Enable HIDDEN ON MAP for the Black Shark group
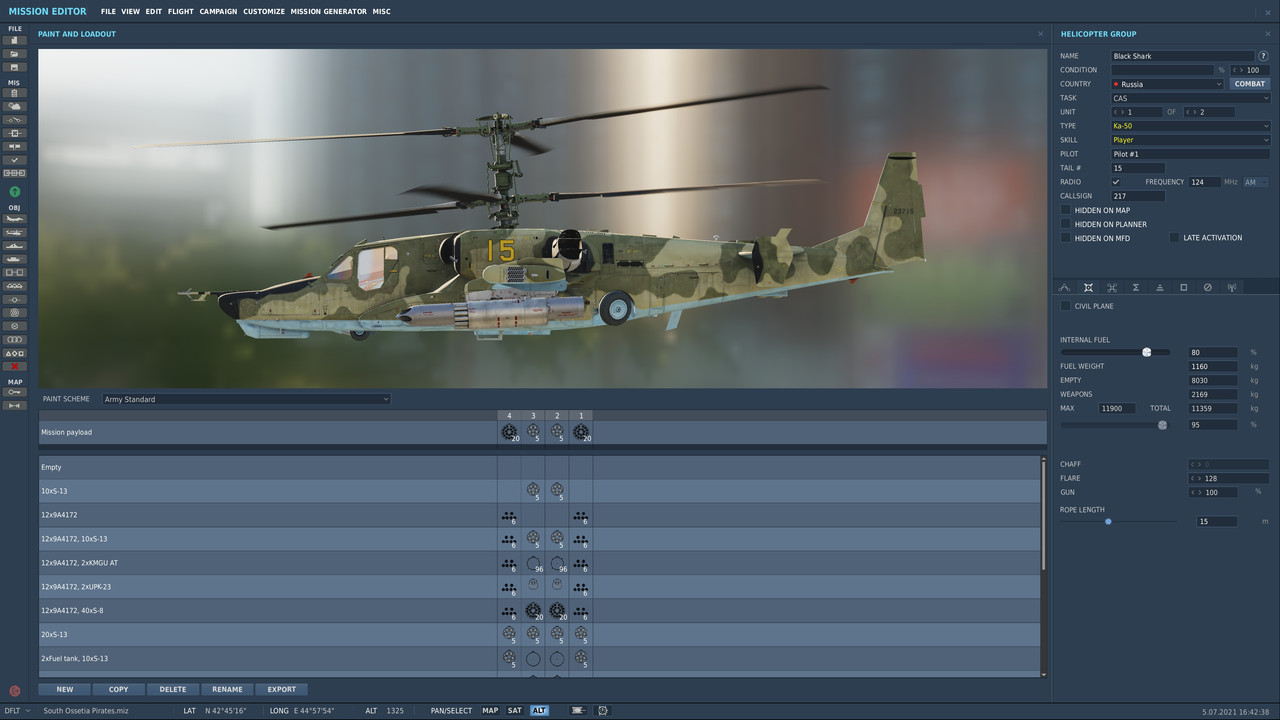 pos(1065,210)
